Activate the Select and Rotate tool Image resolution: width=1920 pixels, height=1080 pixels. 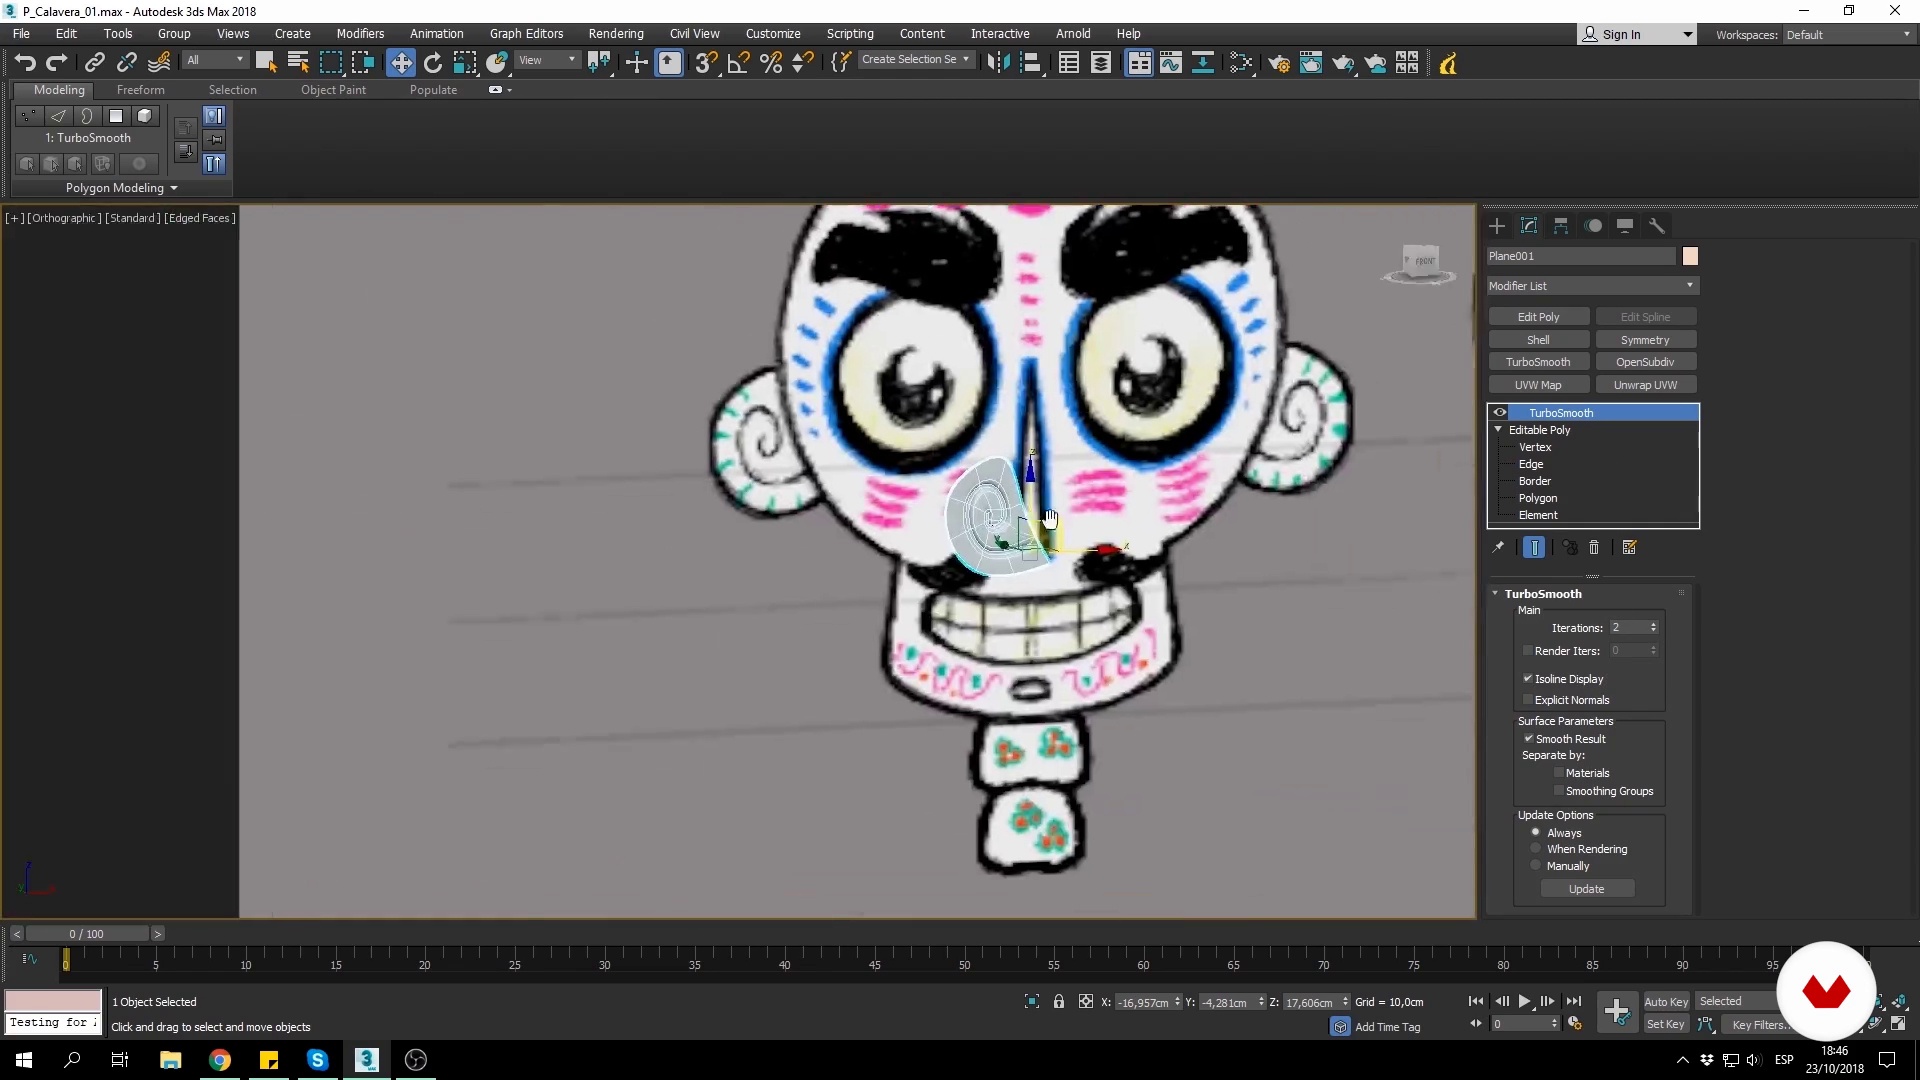point(433,63)
